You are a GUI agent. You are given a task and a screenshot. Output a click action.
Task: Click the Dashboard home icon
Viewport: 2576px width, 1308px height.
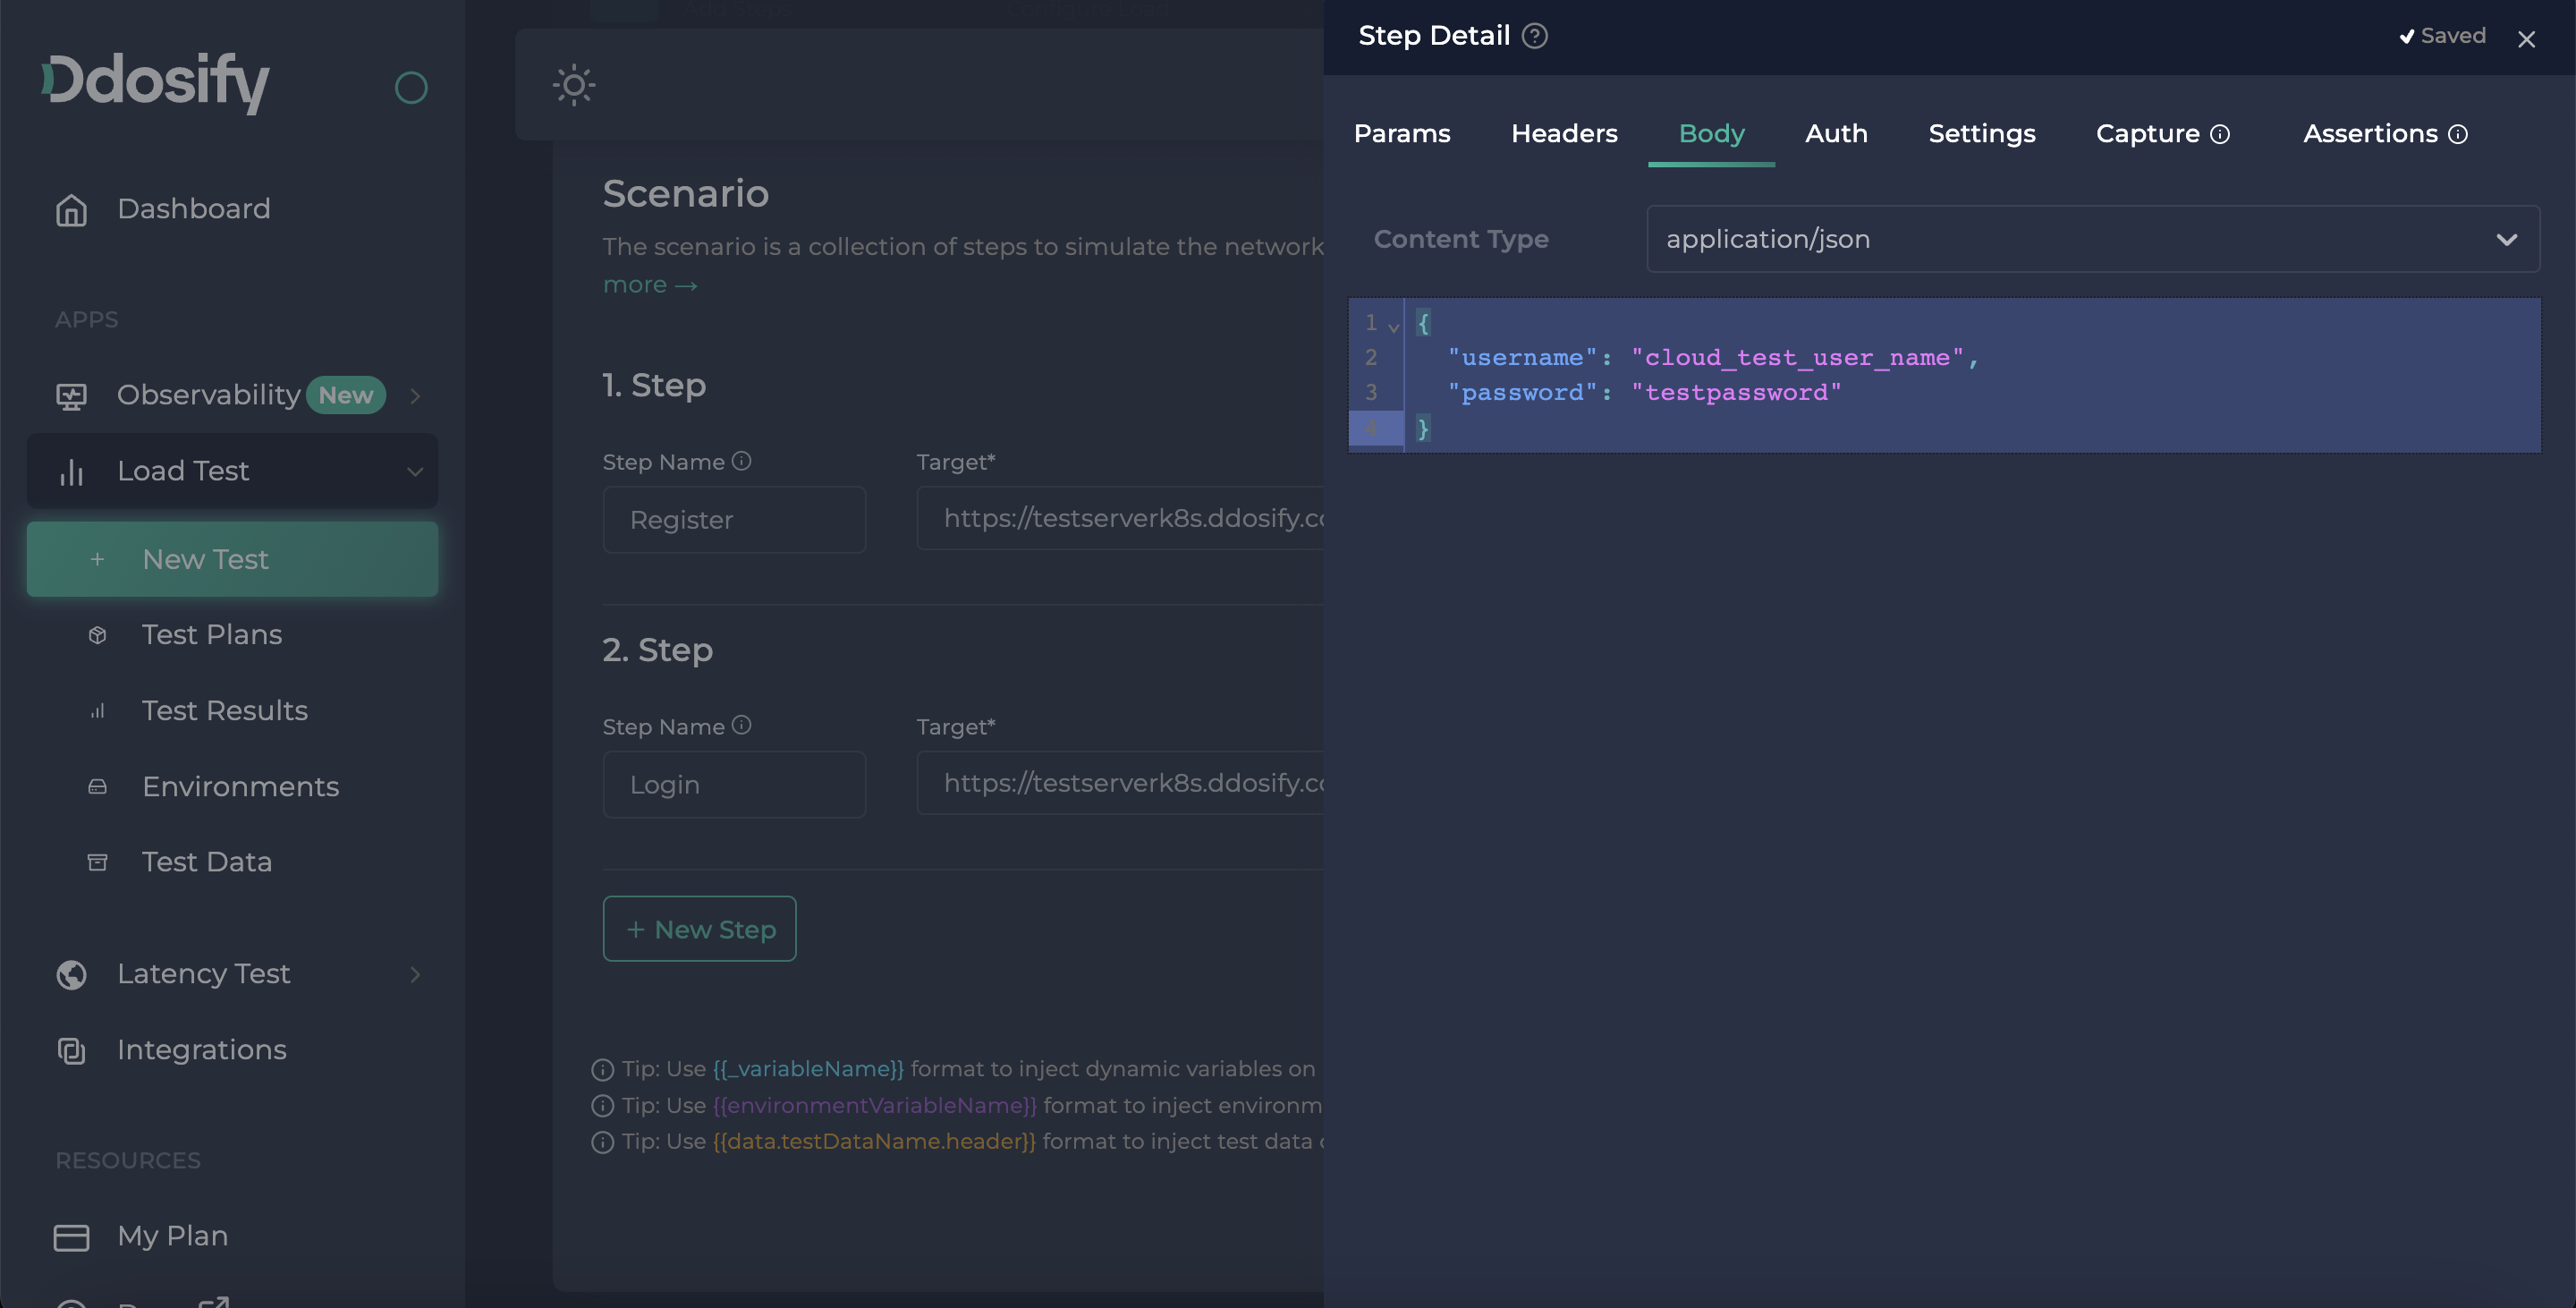click(71, 210)
